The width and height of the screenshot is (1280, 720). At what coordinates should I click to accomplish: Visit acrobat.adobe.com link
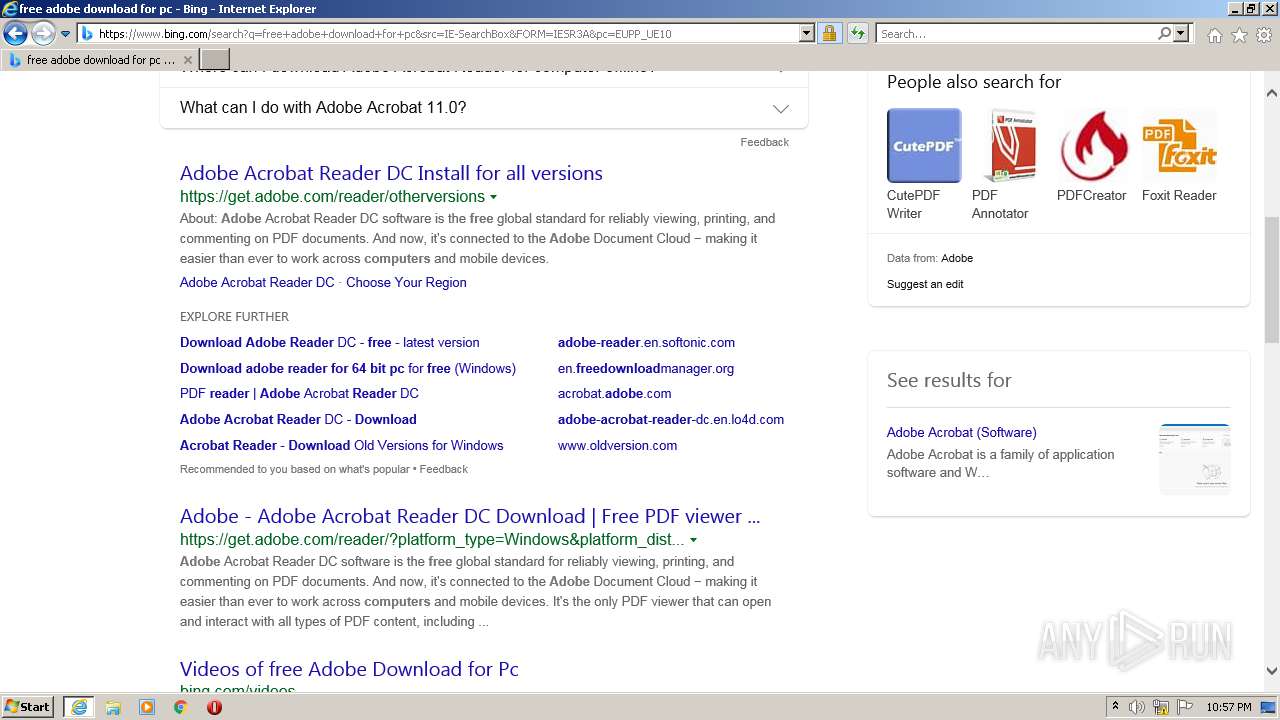coord(614,393)
